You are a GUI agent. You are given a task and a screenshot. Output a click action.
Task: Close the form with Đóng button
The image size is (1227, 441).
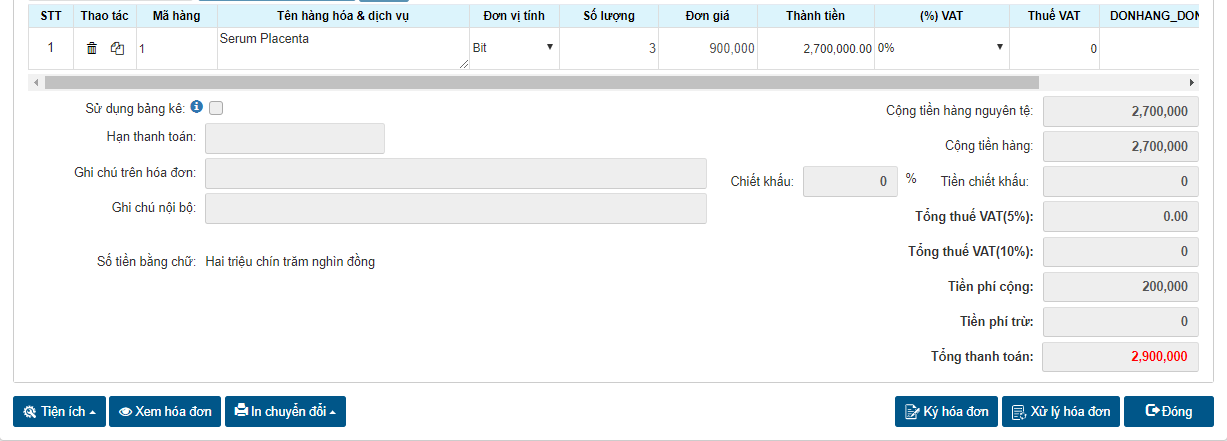click(1168, 411)
